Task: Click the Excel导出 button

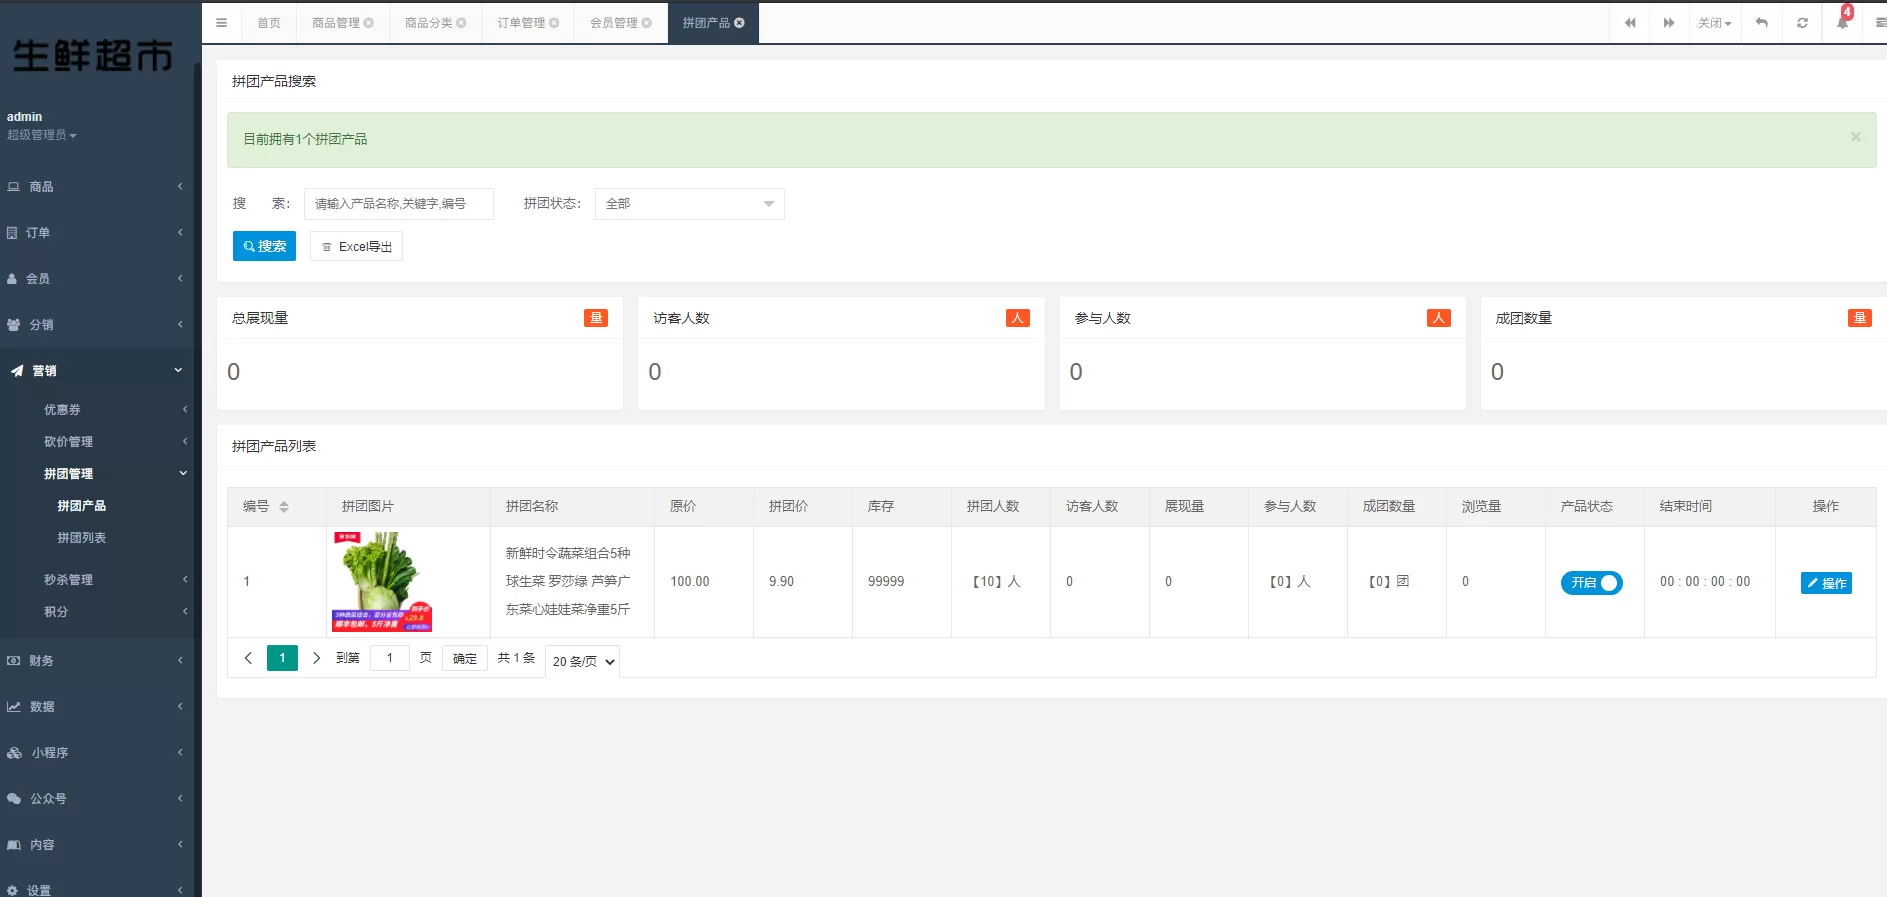Action: (356, 246)
